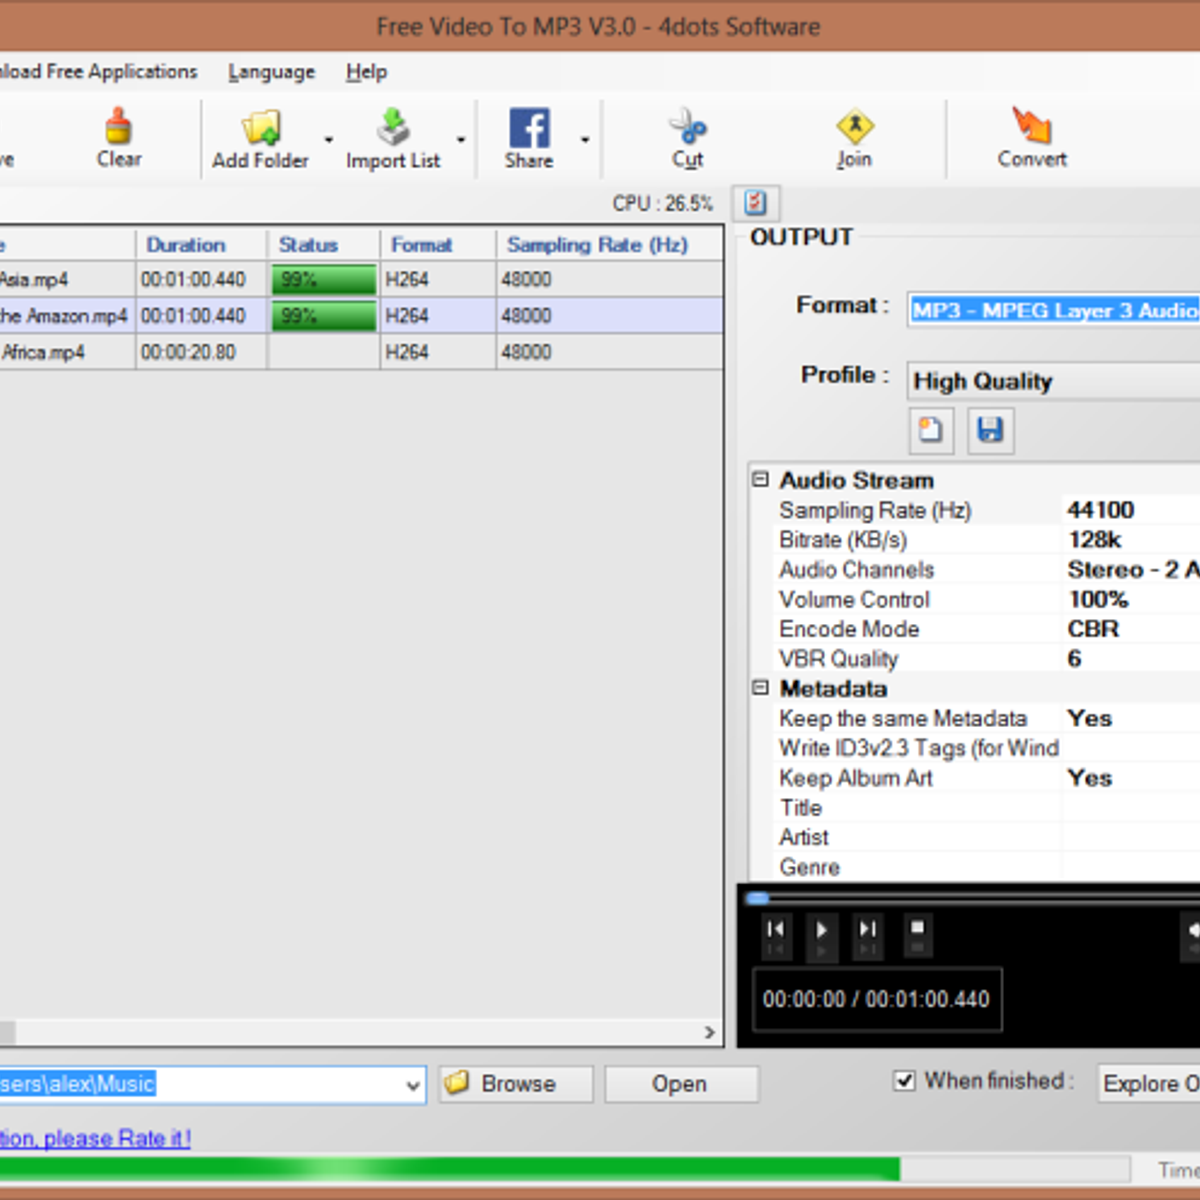This screenshot has width=1200, height=1200.
Task: Open the Add Folder dropdown arrow
Action: (x=328, y=140)
